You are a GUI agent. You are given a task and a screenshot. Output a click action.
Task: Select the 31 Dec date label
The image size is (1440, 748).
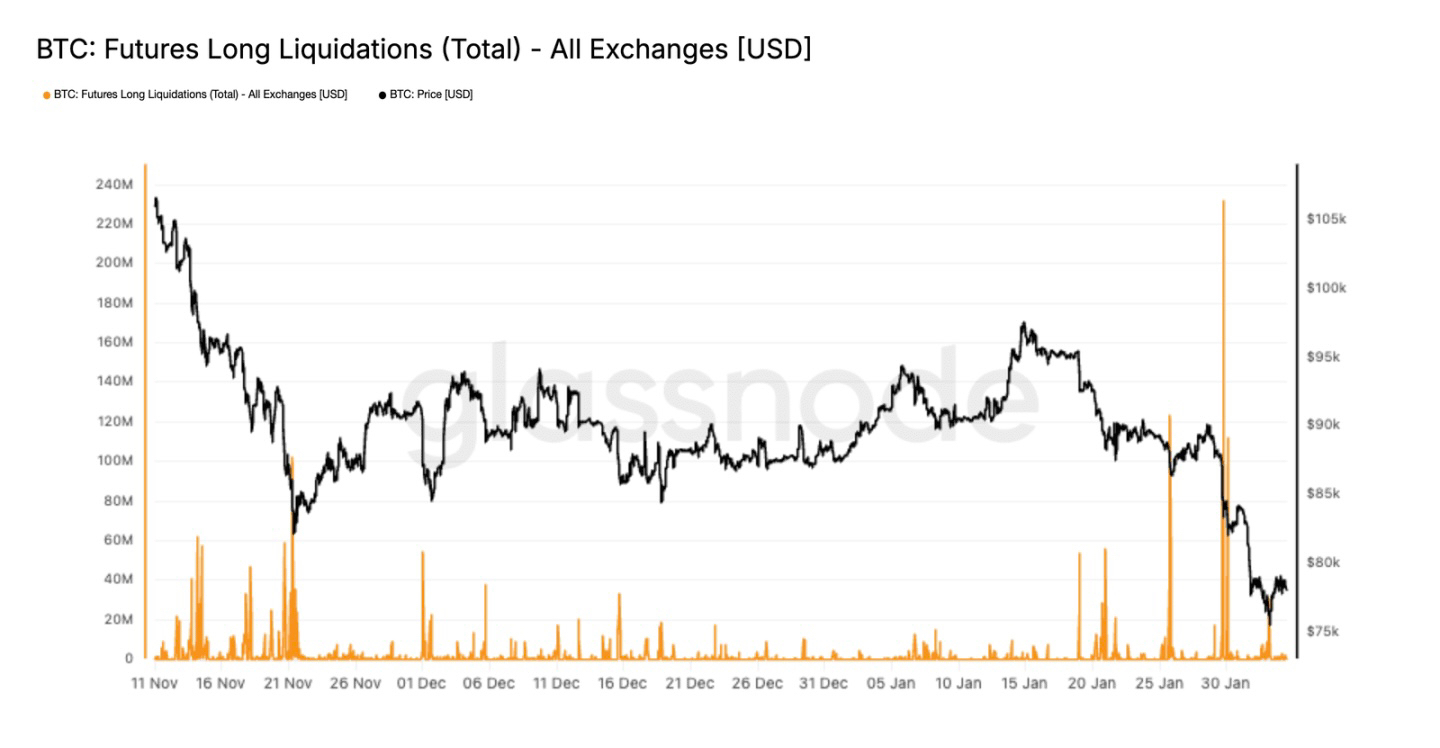(822, 684)
